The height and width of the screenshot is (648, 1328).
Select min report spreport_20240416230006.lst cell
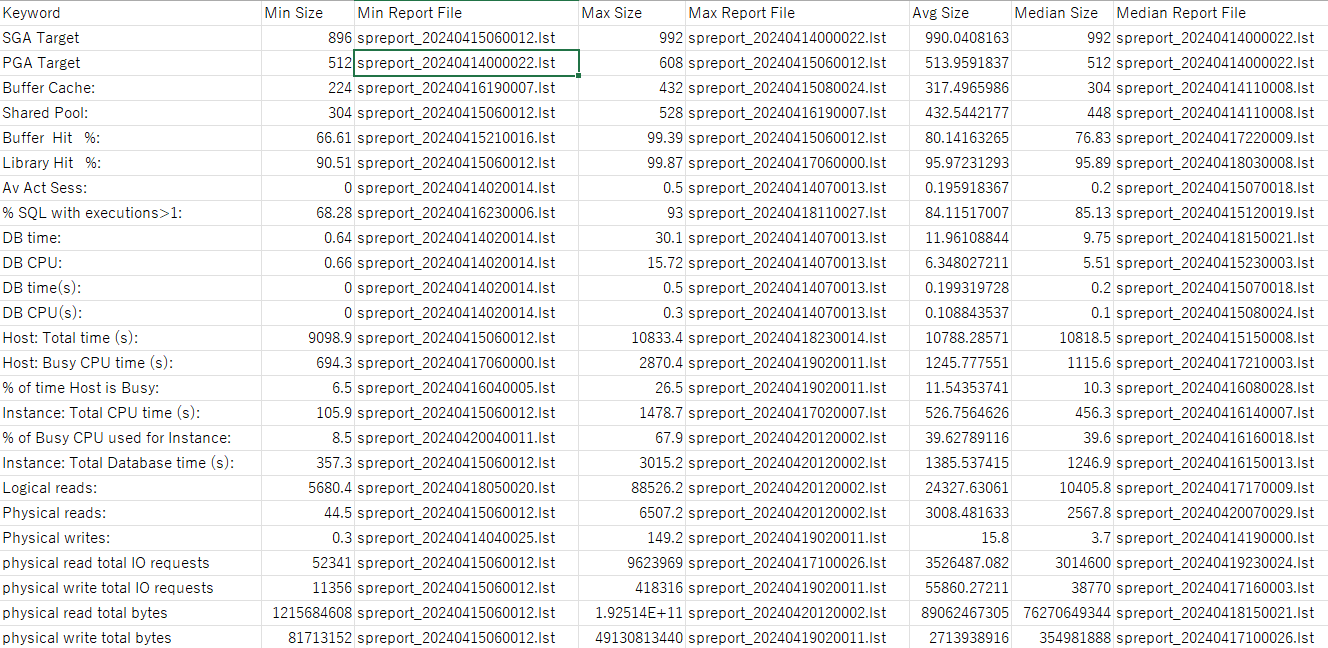pyautogui.click(x=467, y=213)
